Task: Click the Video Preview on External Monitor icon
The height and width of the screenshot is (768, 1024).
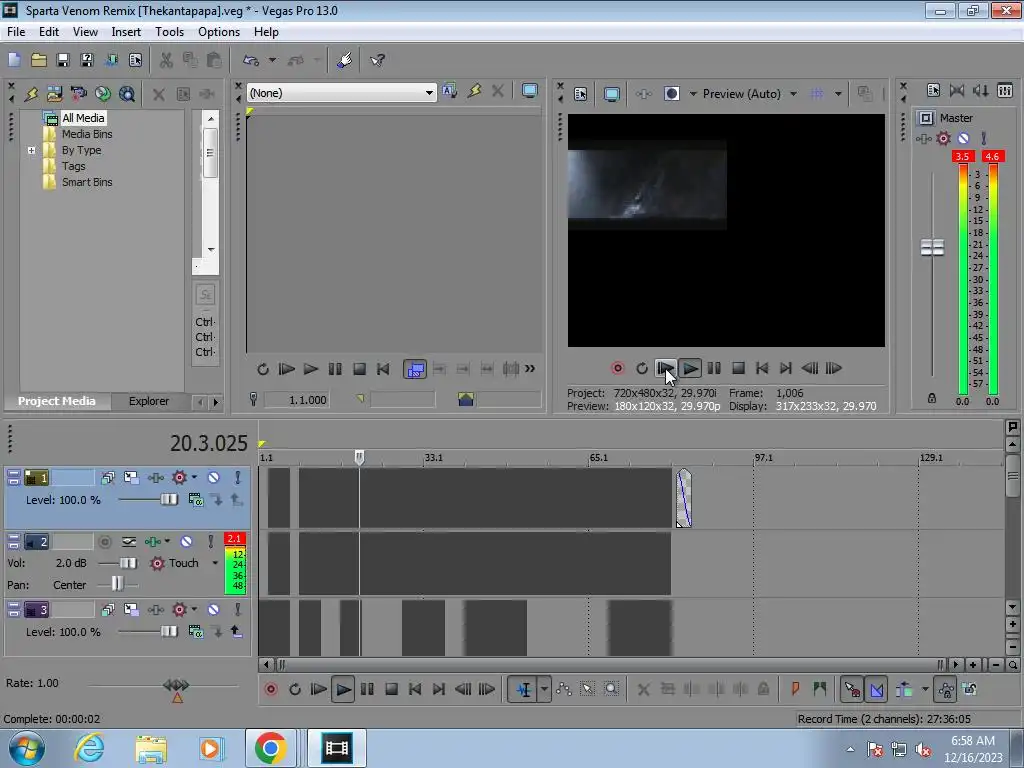Action: 611,94
